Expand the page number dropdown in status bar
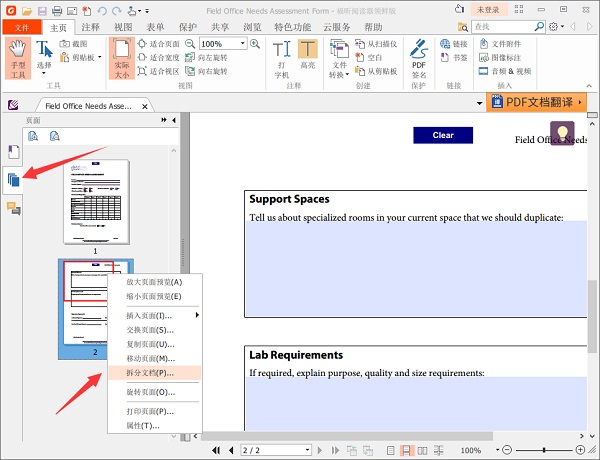The height and width of the screenshot is (460, 600). (307, 451)
